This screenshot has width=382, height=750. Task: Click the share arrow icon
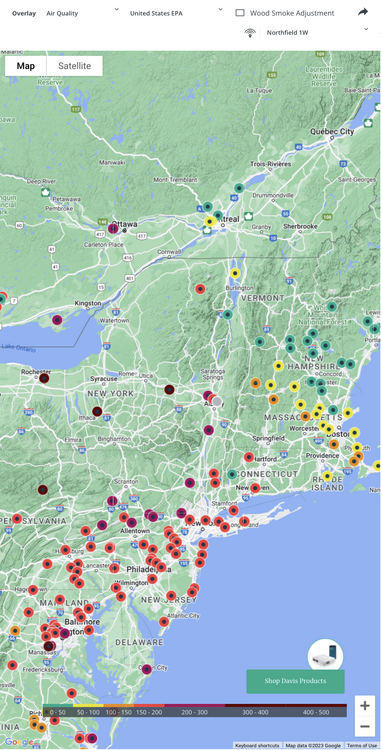363,12
